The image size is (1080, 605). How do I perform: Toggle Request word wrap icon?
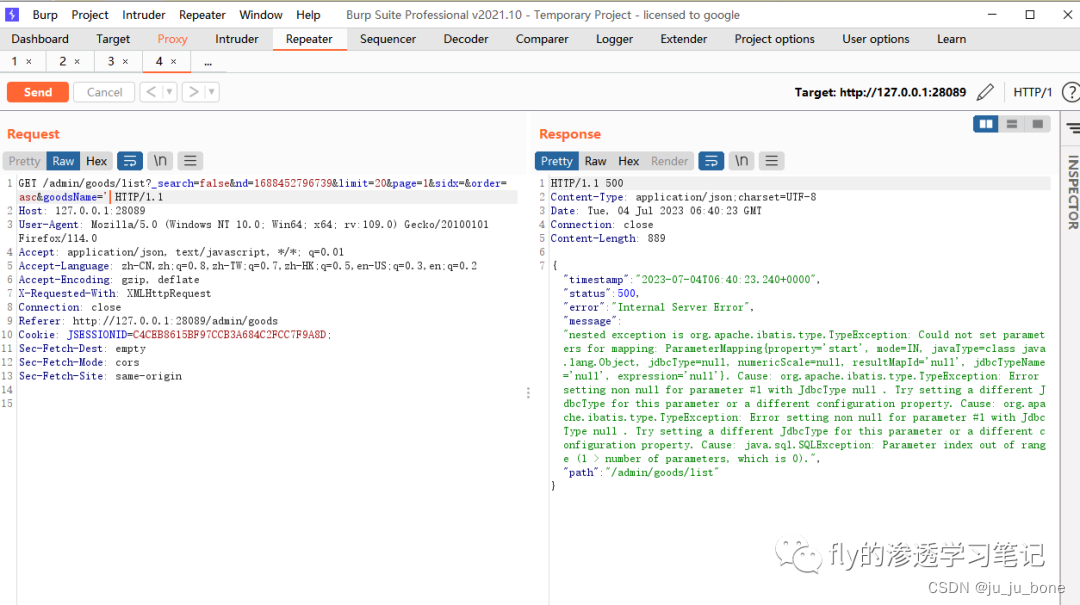129,161
